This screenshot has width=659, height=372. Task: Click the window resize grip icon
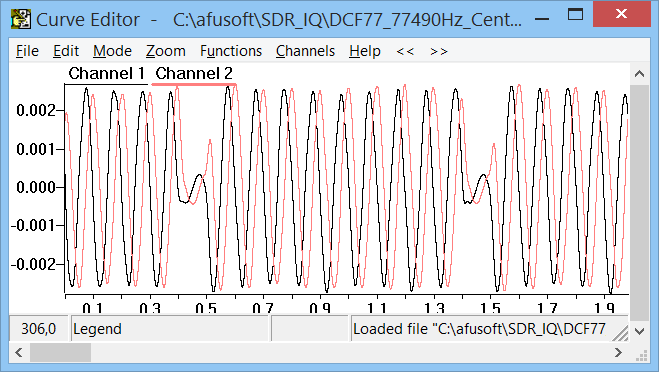coord(641,355)
